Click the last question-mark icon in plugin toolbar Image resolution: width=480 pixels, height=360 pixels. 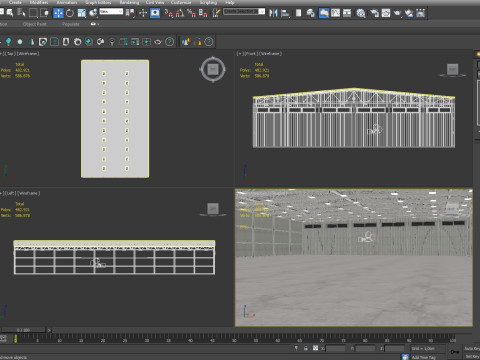pos(209,42)
